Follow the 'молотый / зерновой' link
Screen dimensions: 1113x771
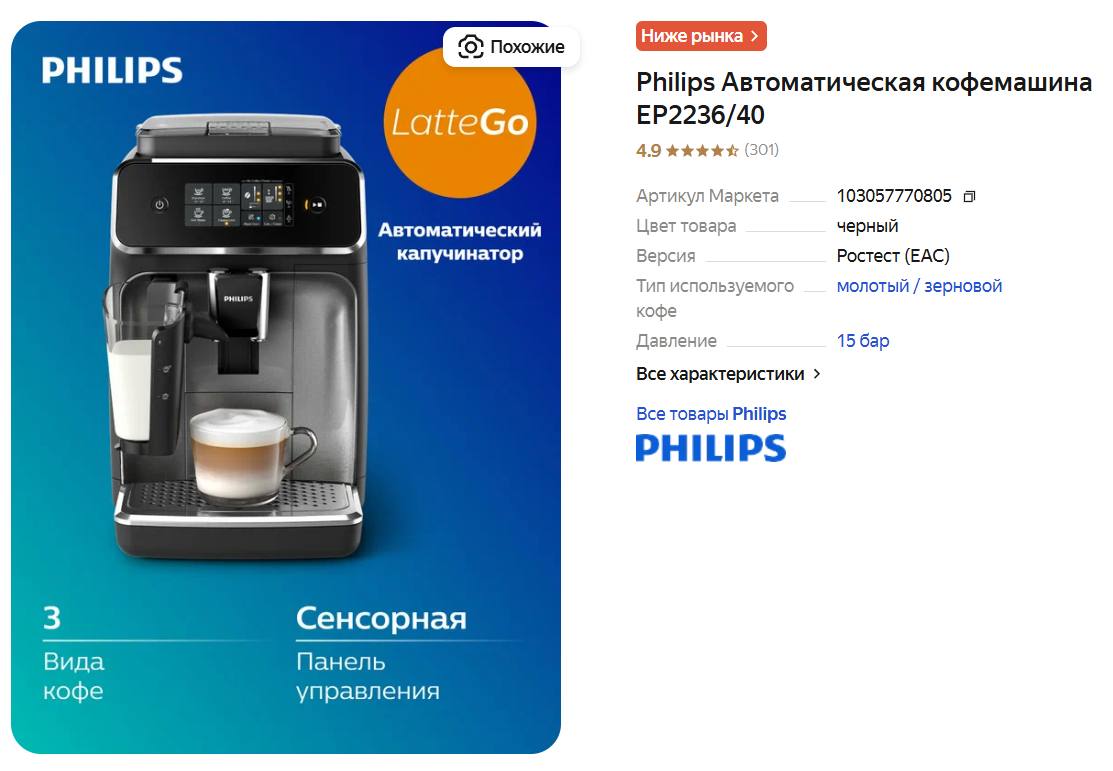pyautogui.click(x=919, y=286)
